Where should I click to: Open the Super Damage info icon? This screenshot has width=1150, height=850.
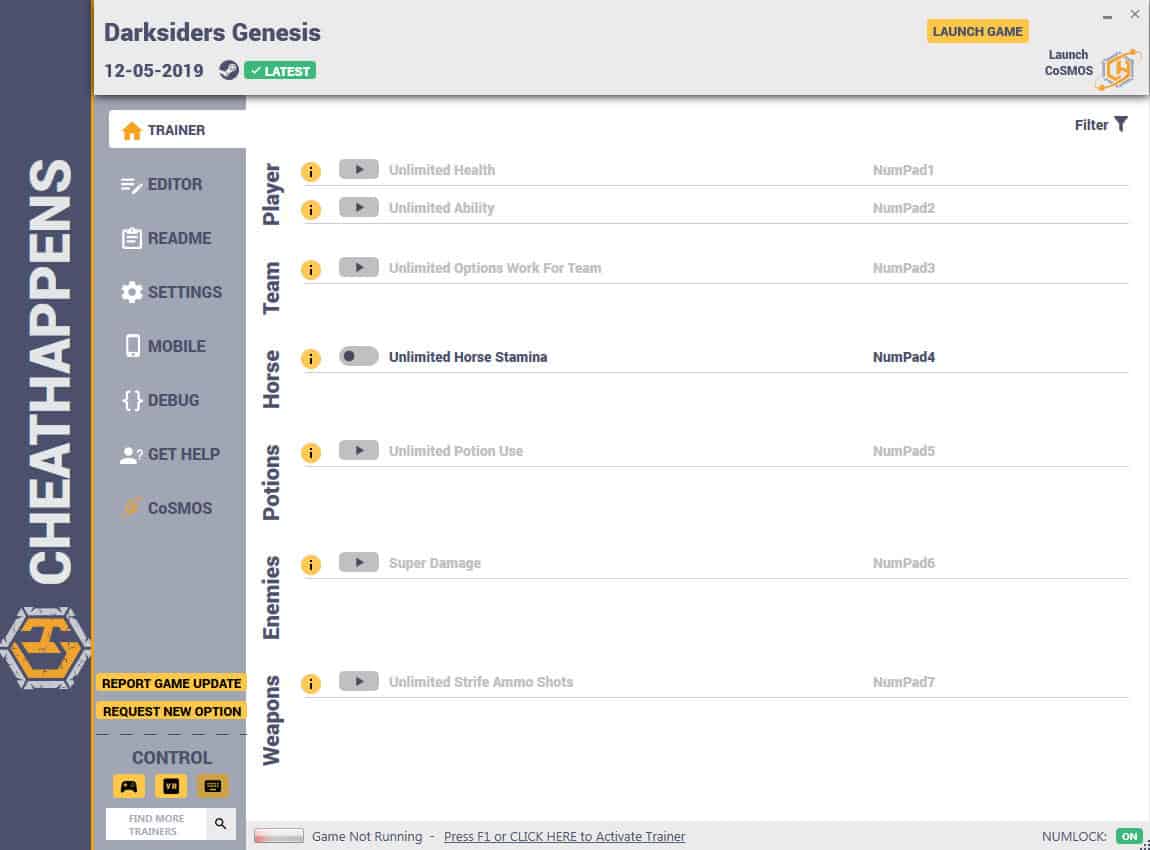click(x=311, y=565)
